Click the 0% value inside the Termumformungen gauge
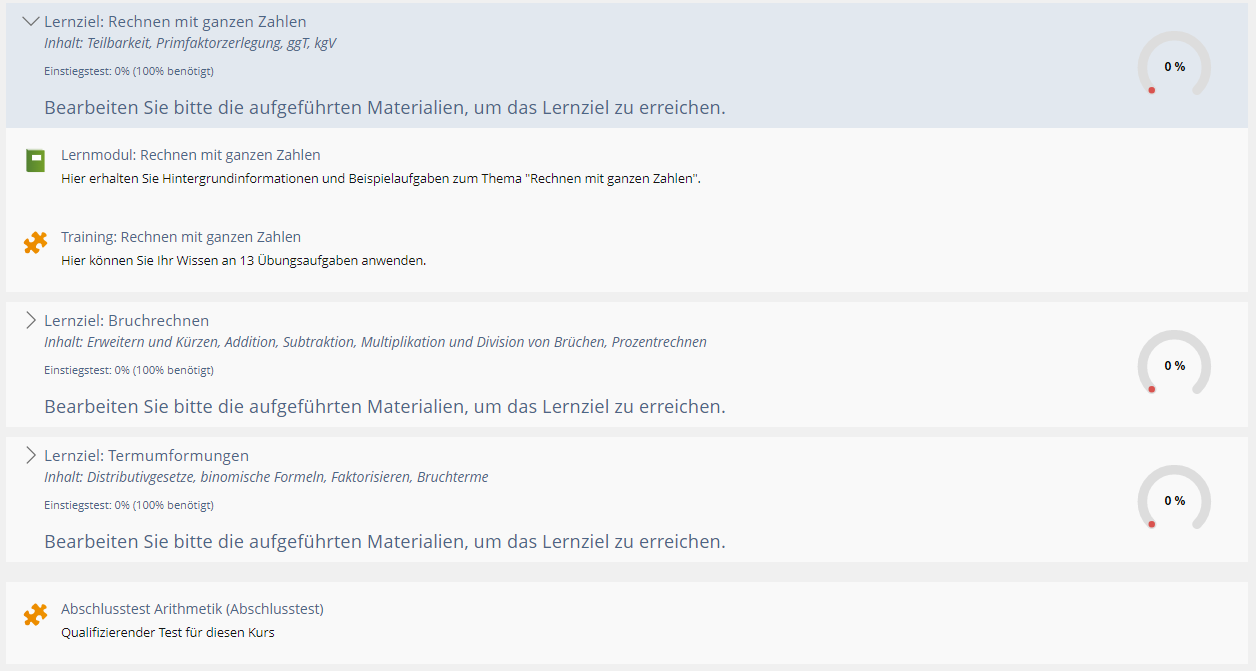Viewport: 1256px width, 671px height. [1173, 500]
